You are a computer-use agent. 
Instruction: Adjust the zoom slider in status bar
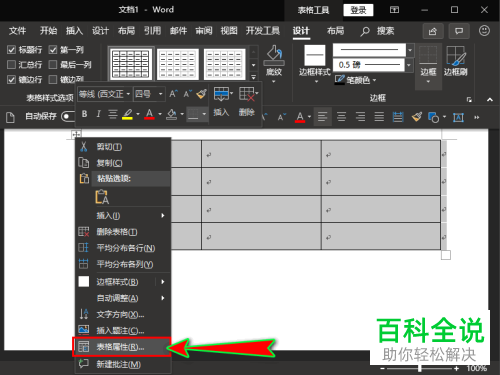tap(419, 368)
